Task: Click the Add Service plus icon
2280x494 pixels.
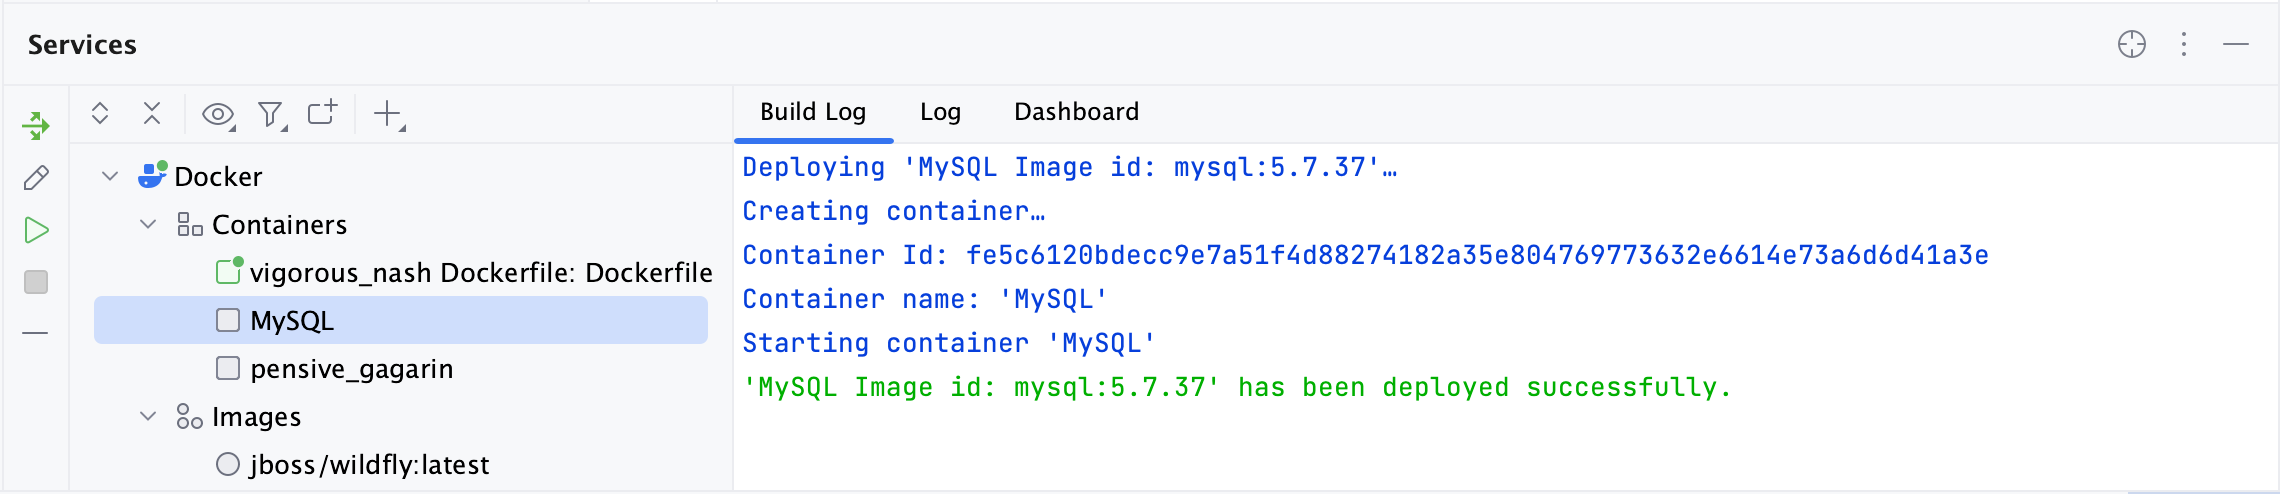Action: [387, 114]
